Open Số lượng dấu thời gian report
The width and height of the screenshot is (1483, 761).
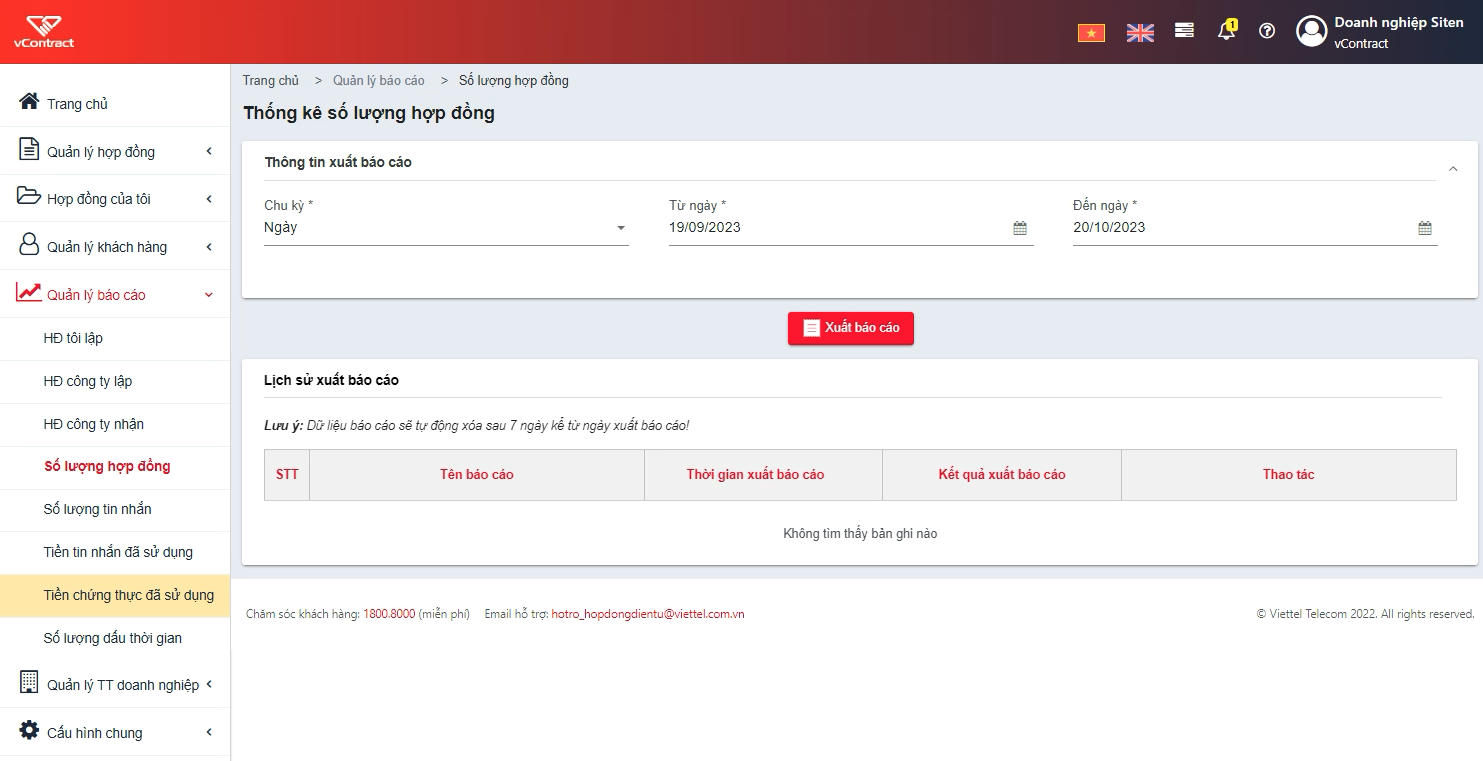tap(115, 638)
